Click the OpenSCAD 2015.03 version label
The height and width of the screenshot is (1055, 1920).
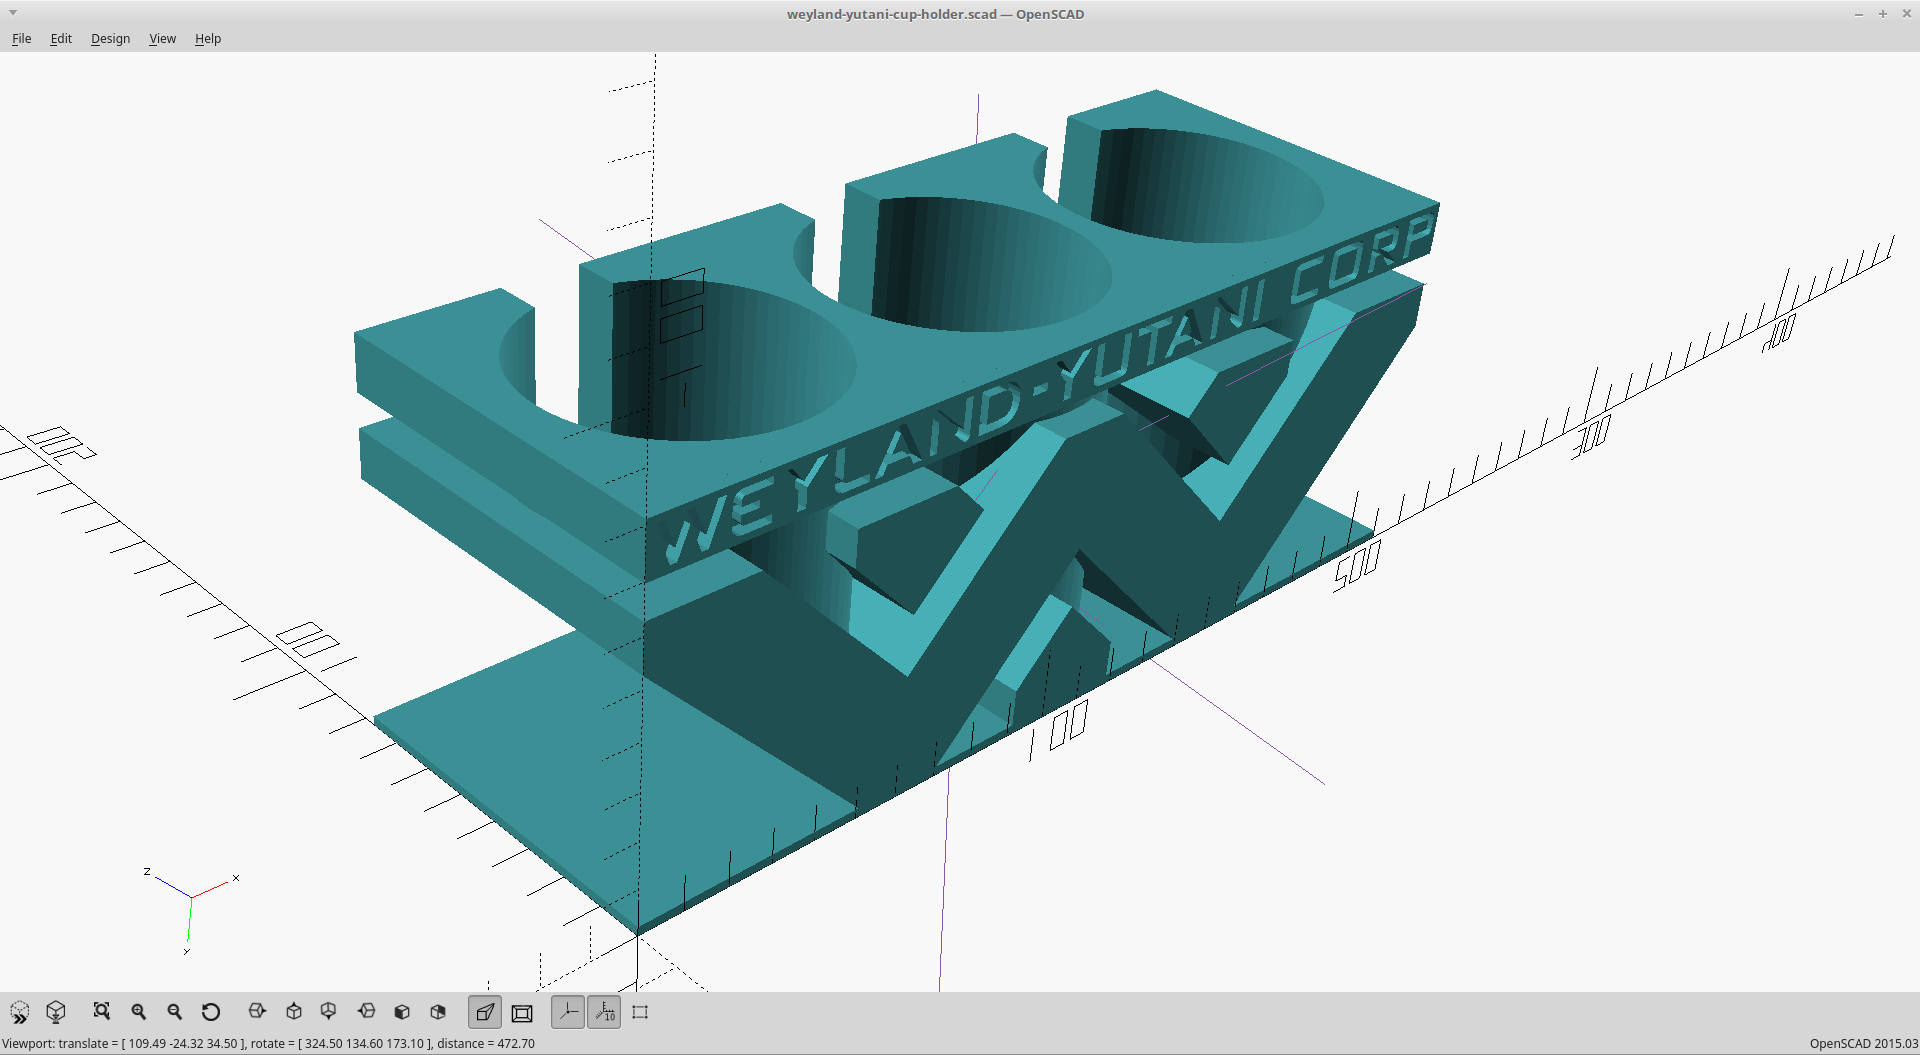(x=1863, y=1043)
